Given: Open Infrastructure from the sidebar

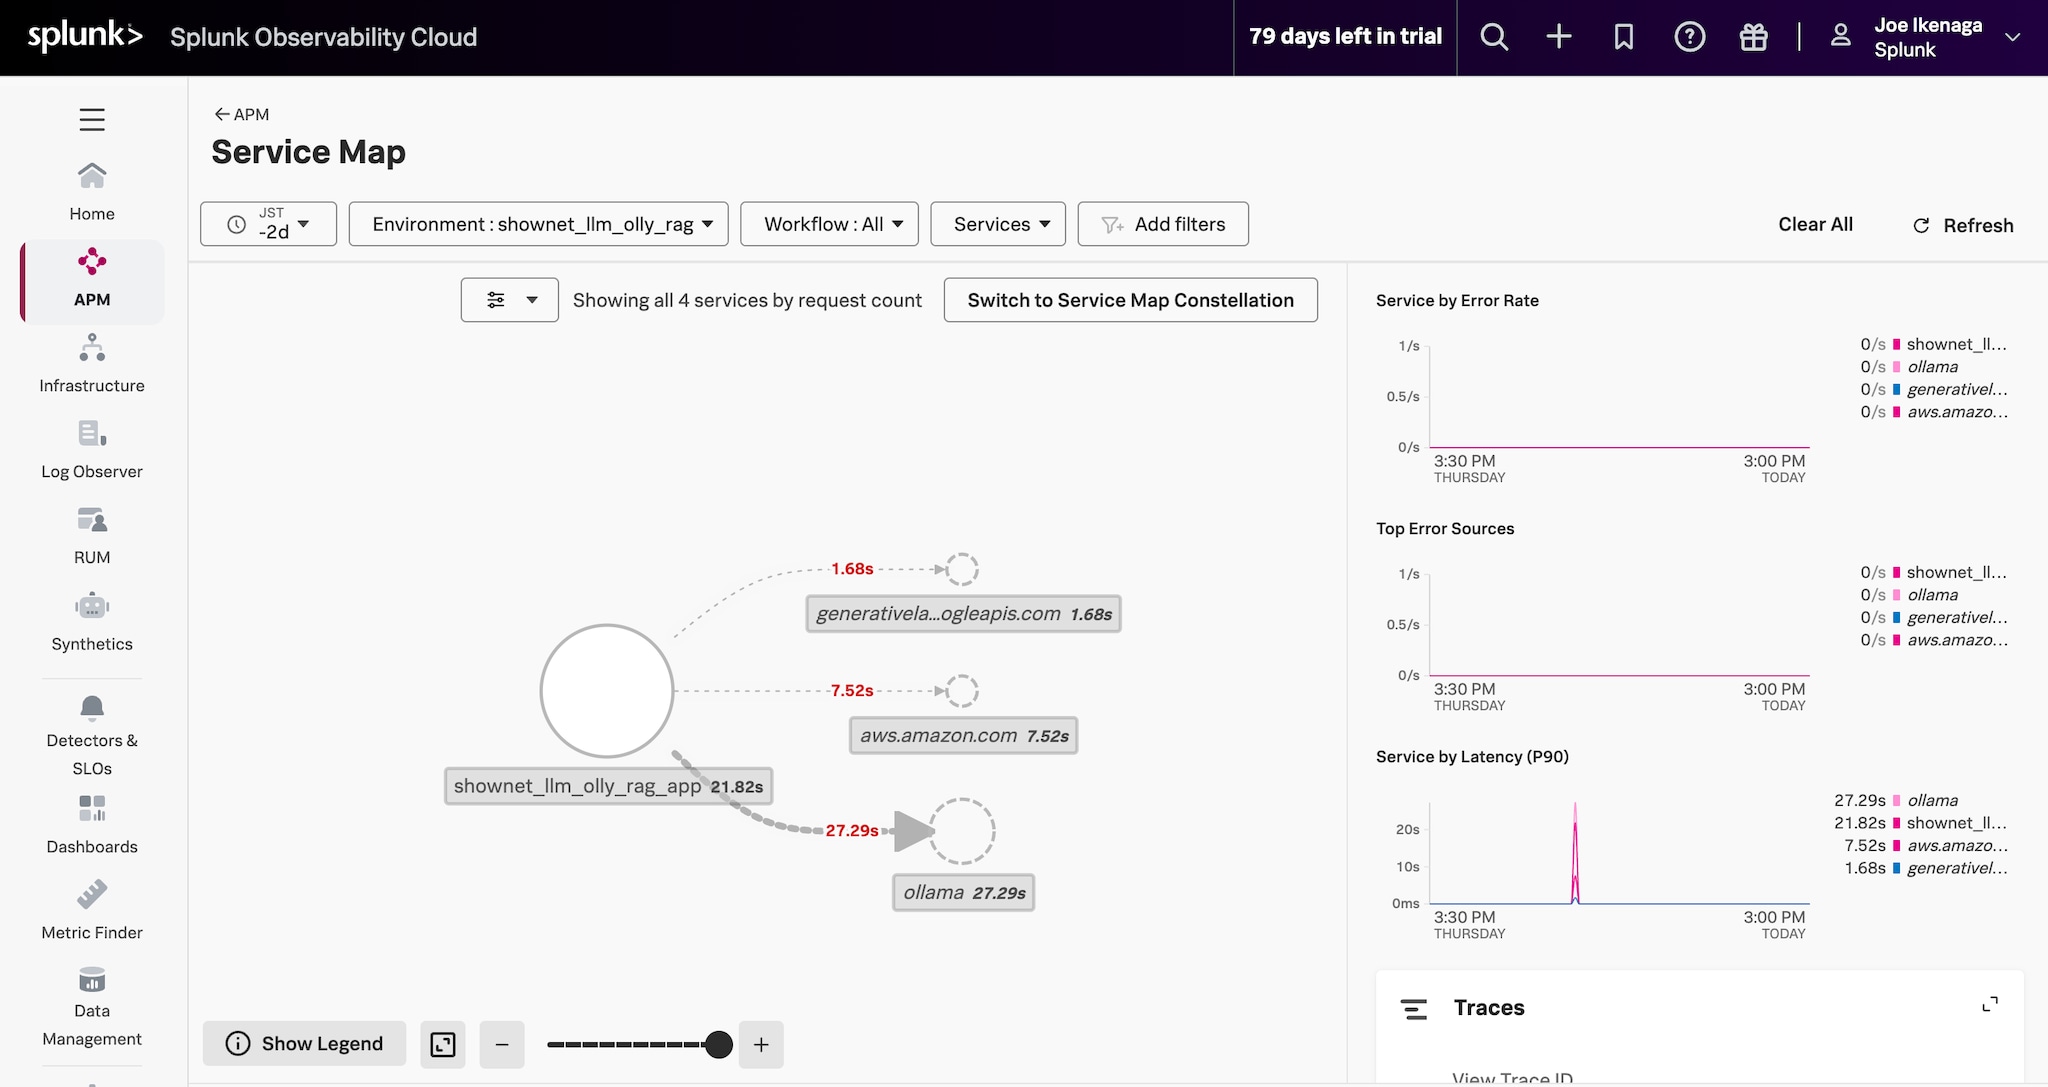Looking at the screenshot, I should (92, 364).
